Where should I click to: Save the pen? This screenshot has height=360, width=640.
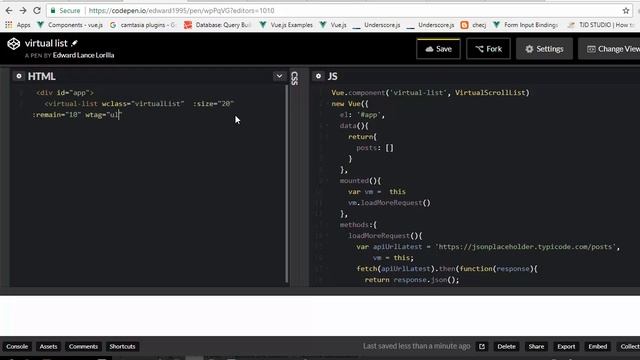point(438,49)
